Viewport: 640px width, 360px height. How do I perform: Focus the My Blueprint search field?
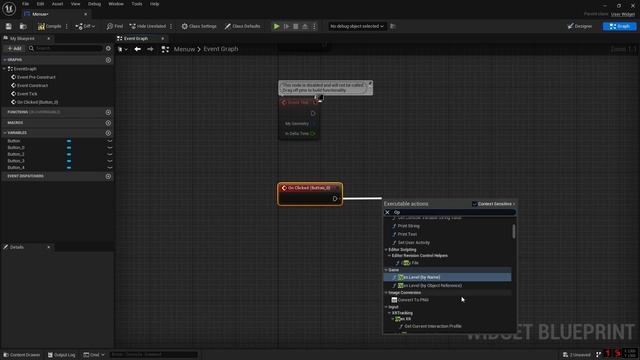coord(65,48)
